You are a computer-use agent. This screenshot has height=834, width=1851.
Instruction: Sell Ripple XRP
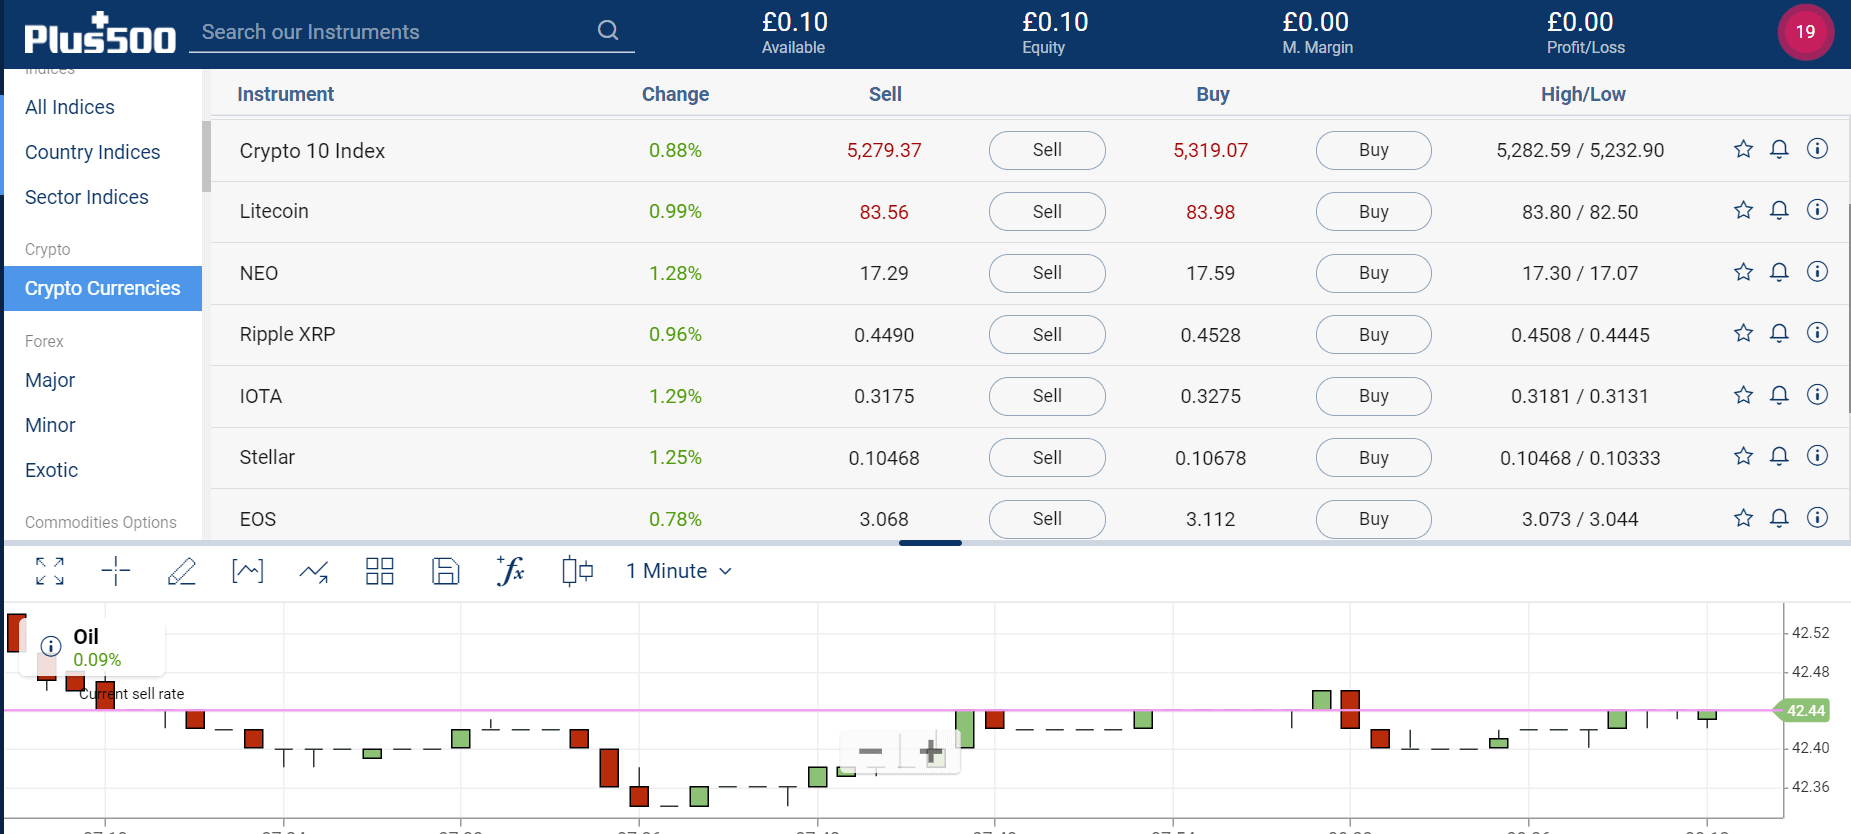[x=1047, y=335]
